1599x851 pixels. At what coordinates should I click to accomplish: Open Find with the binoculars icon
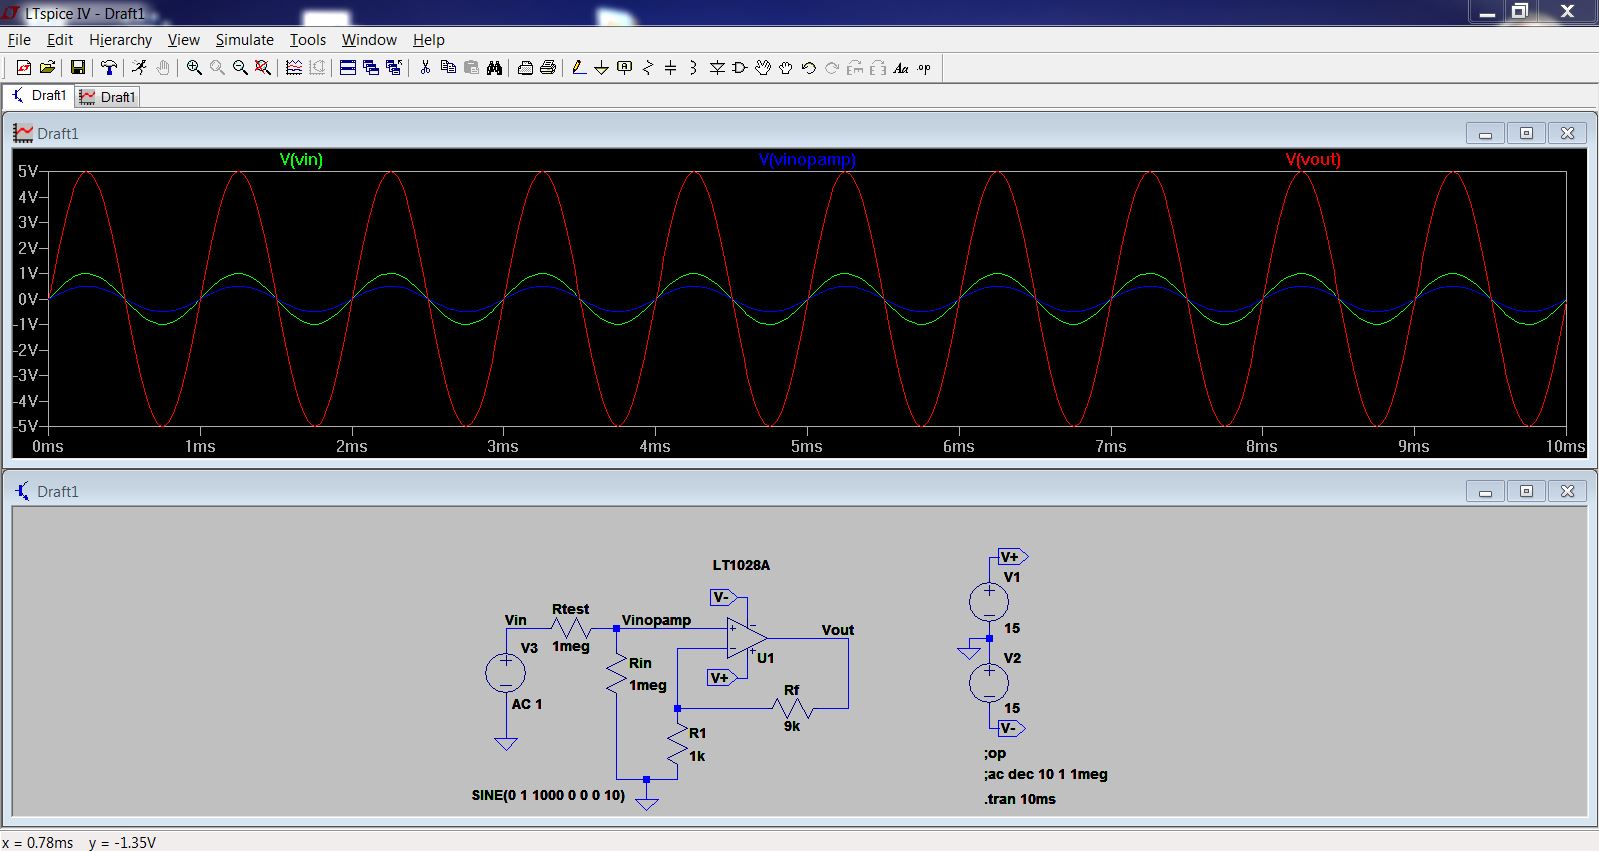point(494,68)
